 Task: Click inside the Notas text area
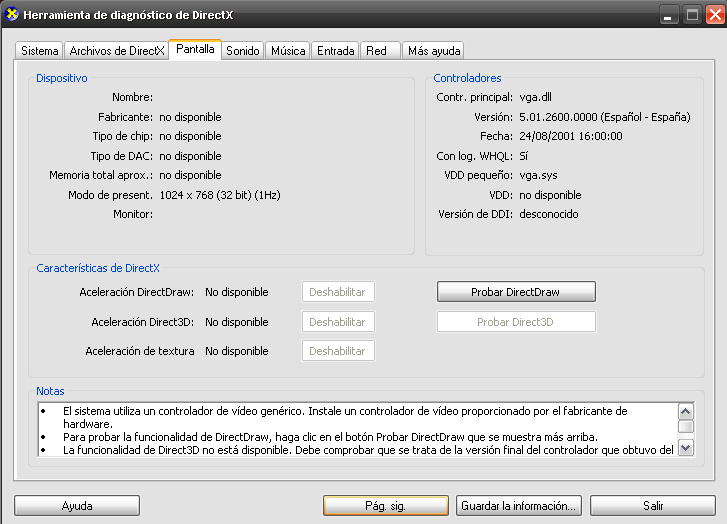coord(350,430)
